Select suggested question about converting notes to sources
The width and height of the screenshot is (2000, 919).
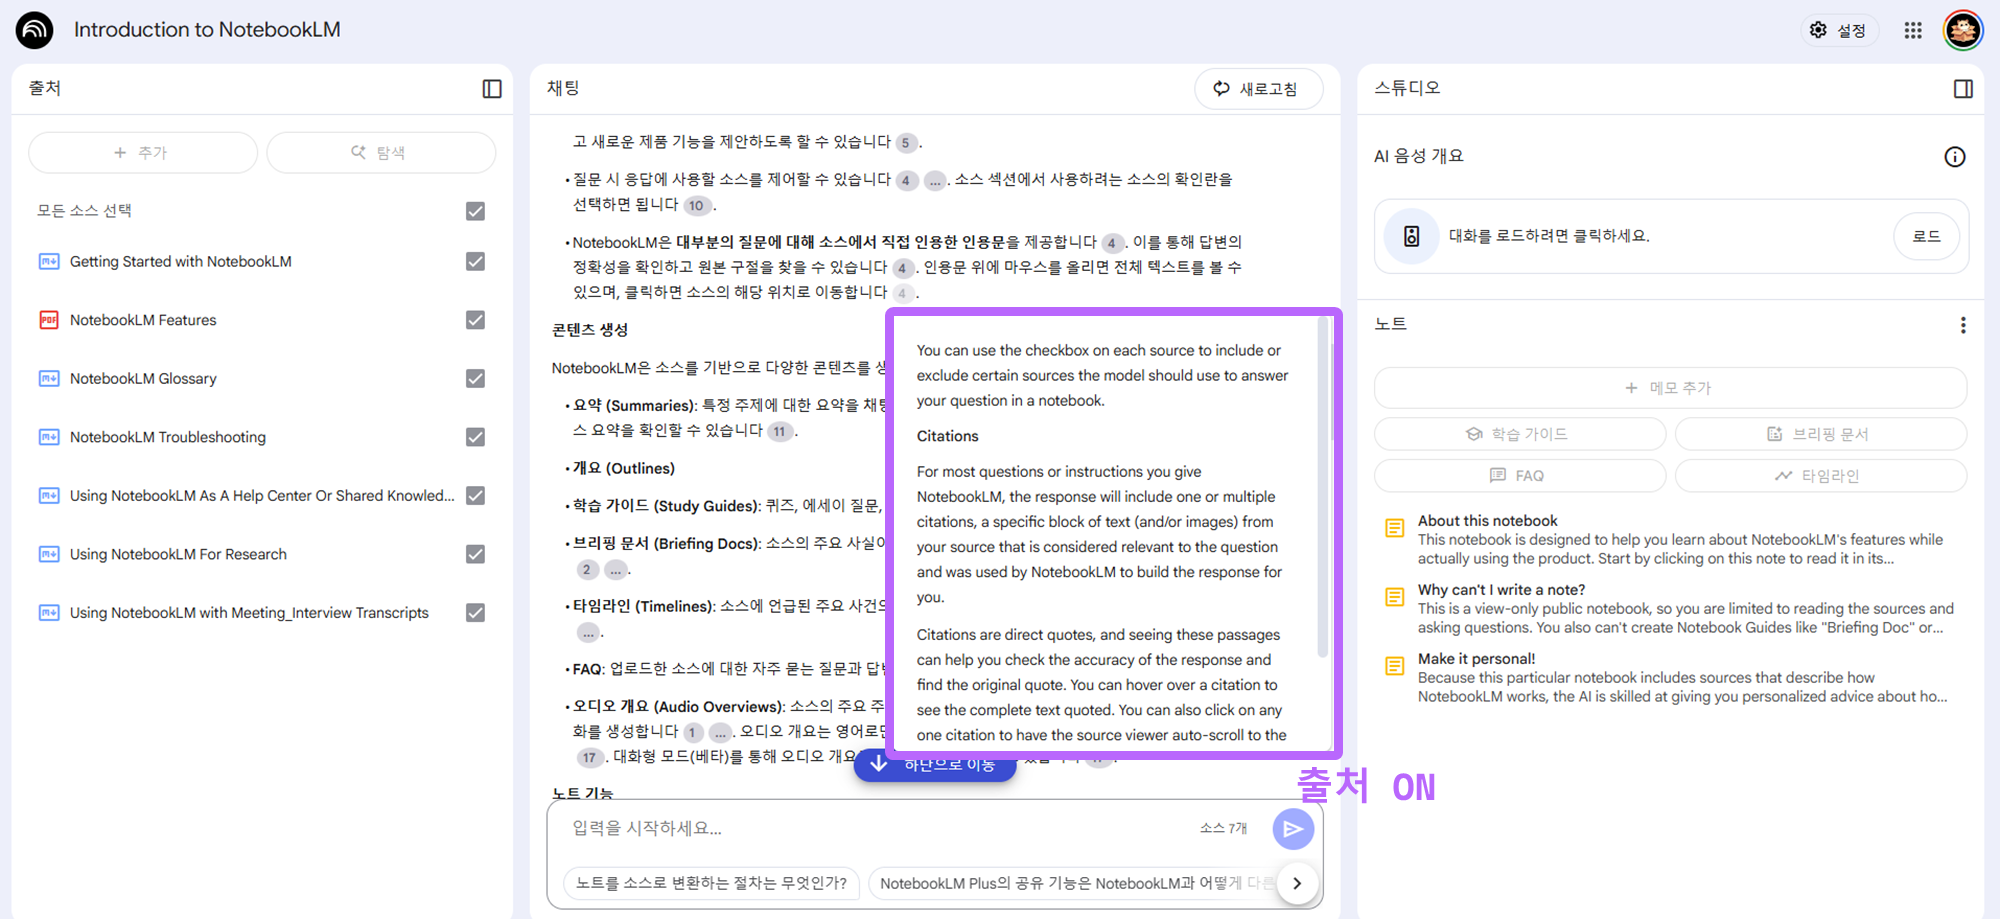point(712,884)
